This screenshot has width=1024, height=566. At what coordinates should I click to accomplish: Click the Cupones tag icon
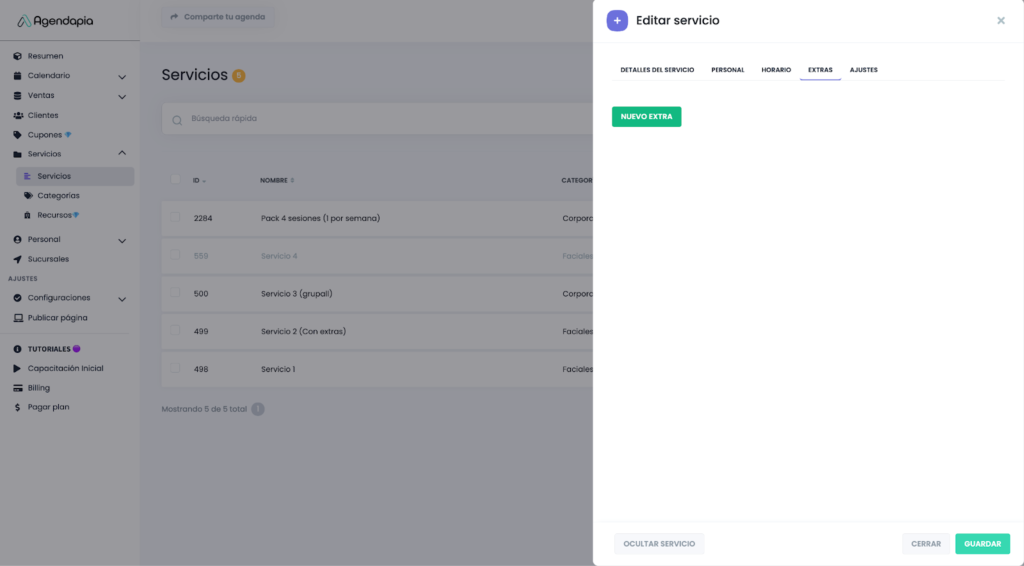18,135
